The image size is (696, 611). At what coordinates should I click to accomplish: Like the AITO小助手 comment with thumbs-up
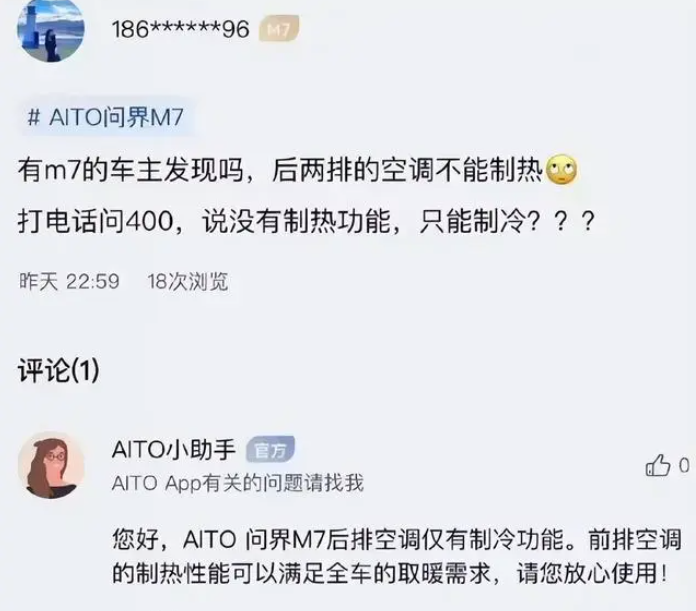click(x=657, y=465)
